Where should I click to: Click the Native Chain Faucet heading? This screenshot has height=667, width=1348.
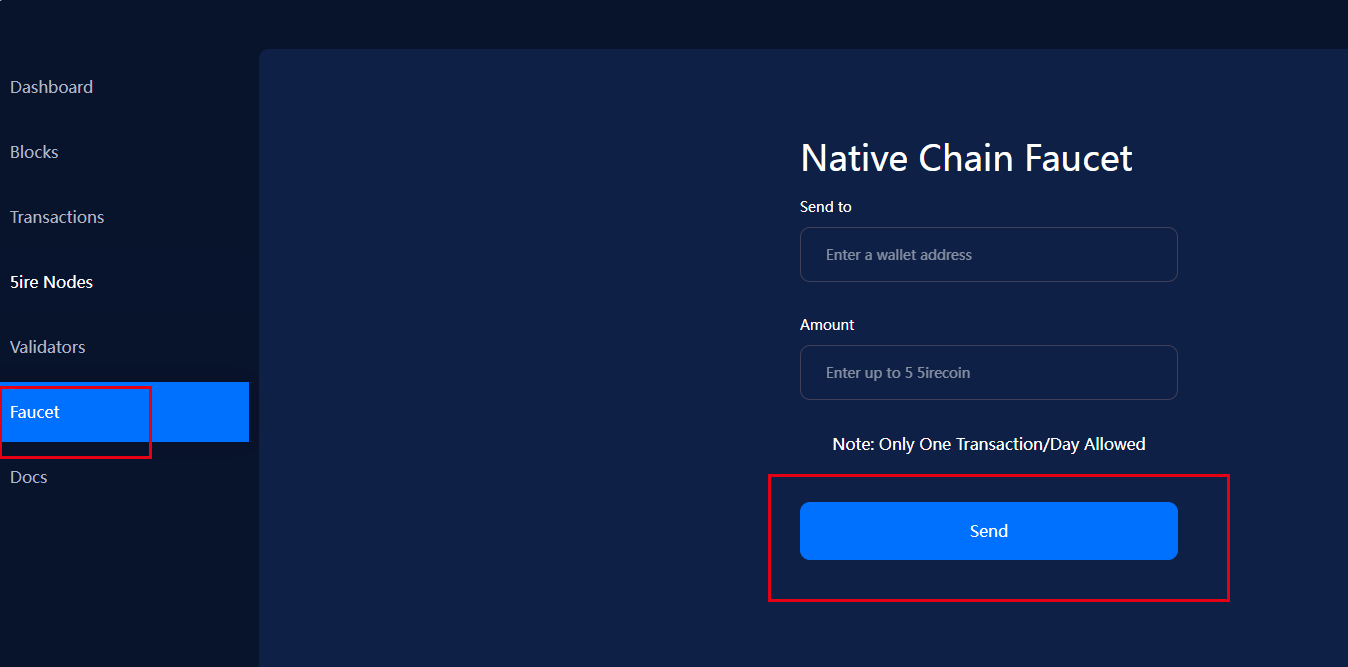click(966, 158)
